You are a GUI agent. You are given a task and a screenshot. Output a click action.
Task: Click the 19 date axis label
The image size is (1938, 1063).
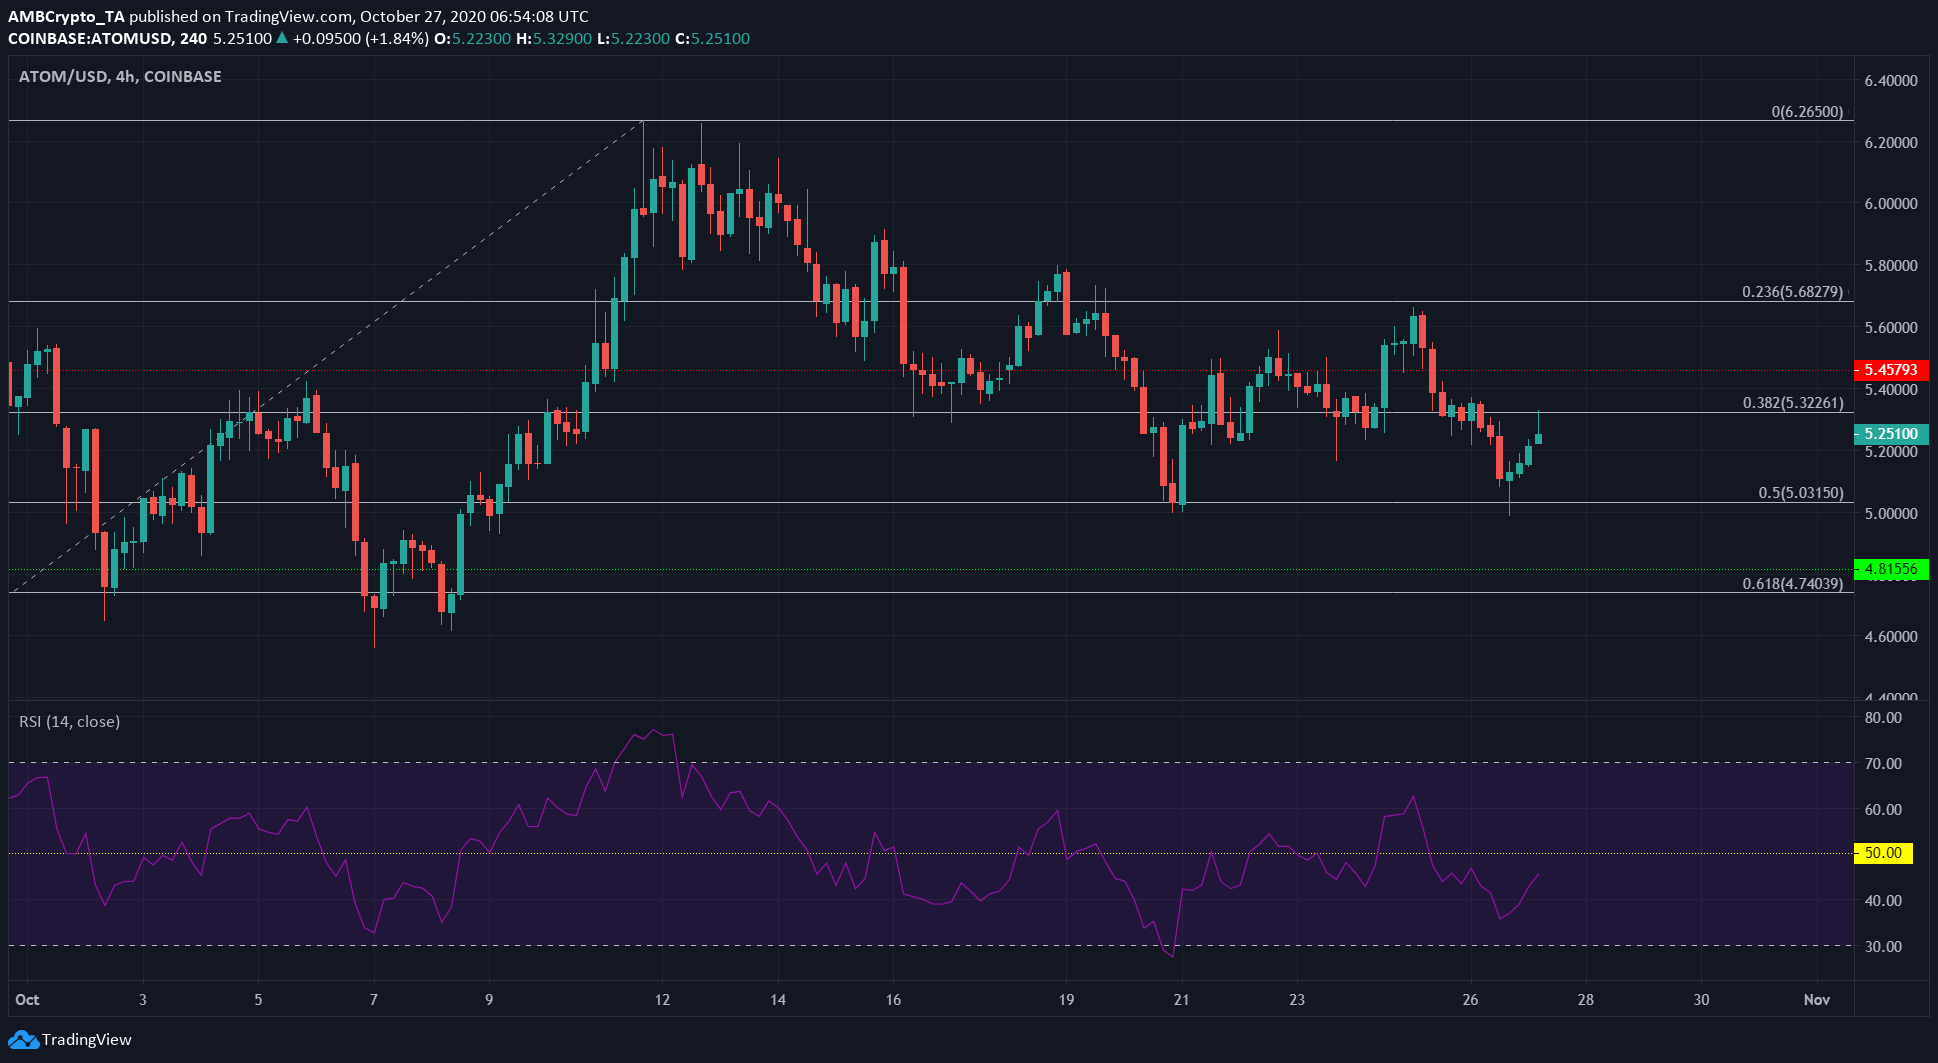pyautogui.click(x=1066, y=1000)
